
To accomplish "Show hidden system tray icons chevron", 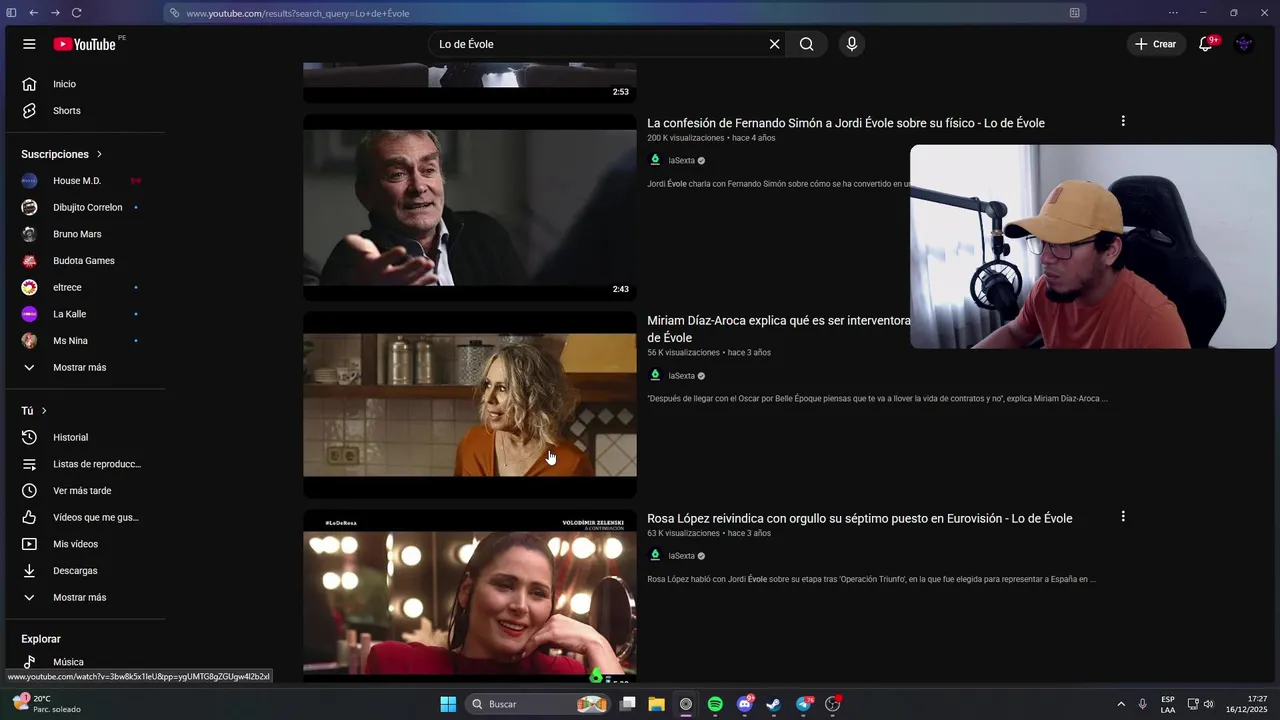I will pyautogui.click(x=1121, y=704).
